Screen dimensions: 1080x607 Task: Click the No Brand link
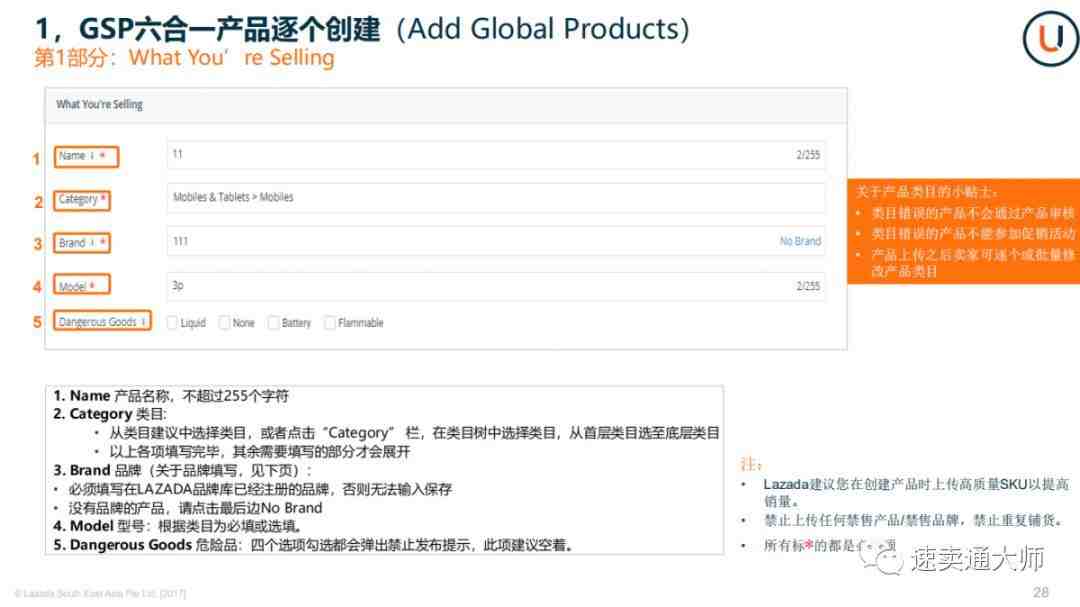(800, 241)
